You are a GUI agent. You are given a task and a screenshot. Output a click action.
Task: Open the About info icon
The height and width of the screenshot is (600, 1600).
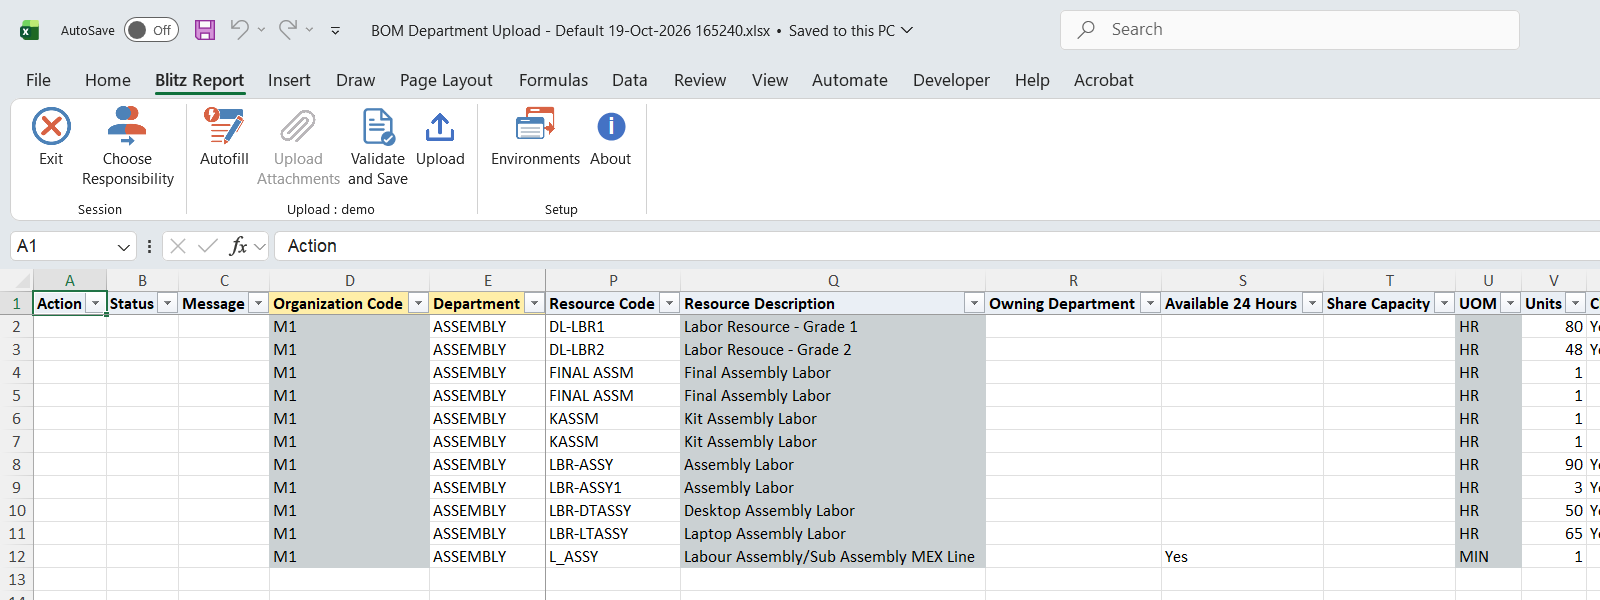pos(611,127)
